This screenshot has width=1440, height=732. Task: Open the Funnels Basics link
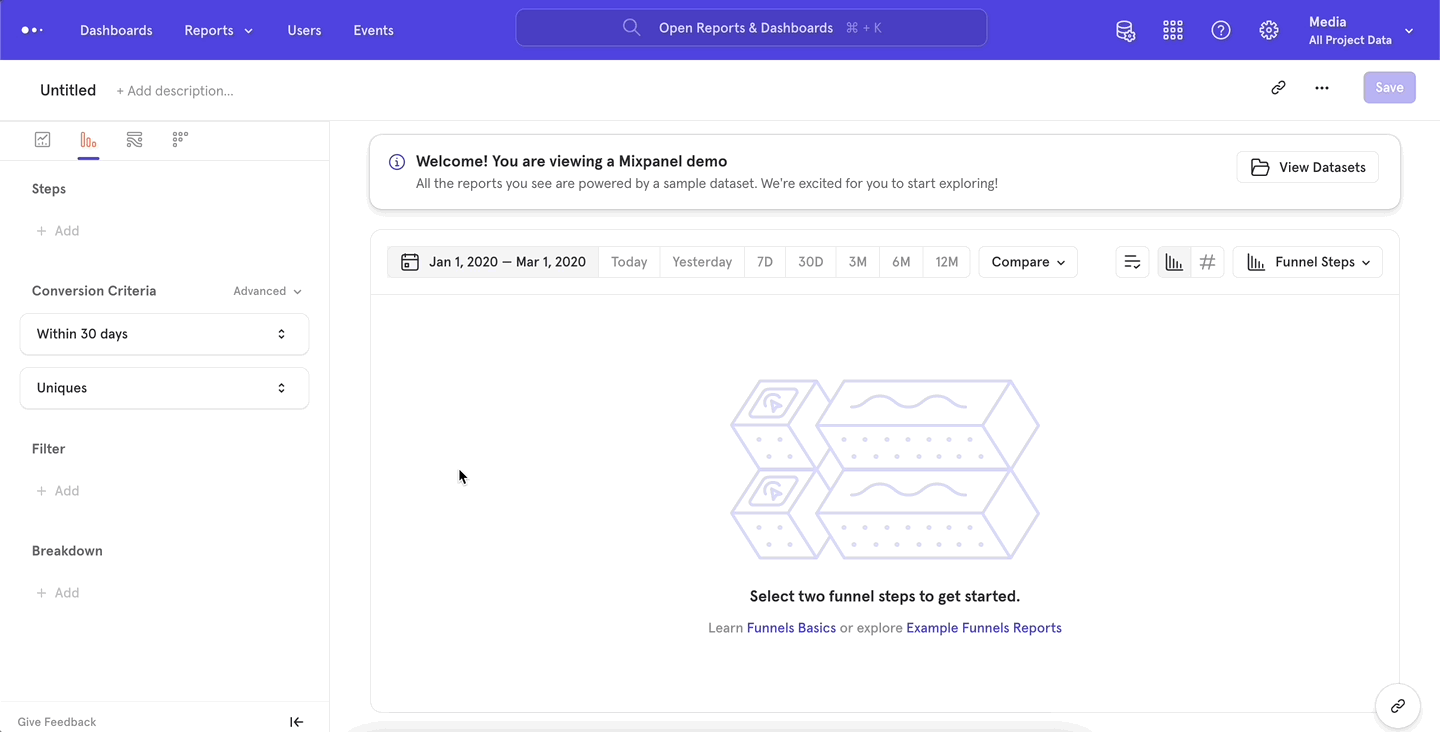[x=791, y=627]
